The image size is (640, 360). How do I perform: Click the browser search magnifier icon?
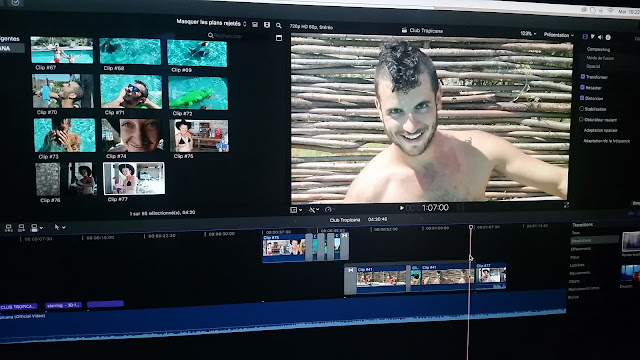coord(279,26)
